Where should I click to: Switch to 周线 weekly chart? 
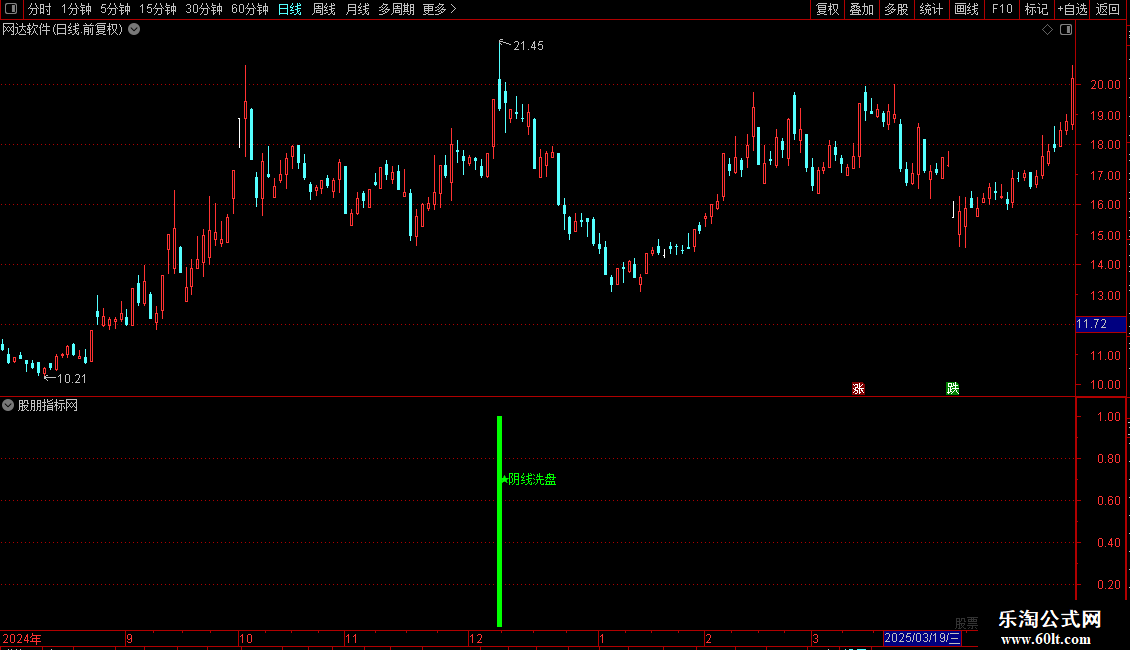tap(324, 9)
